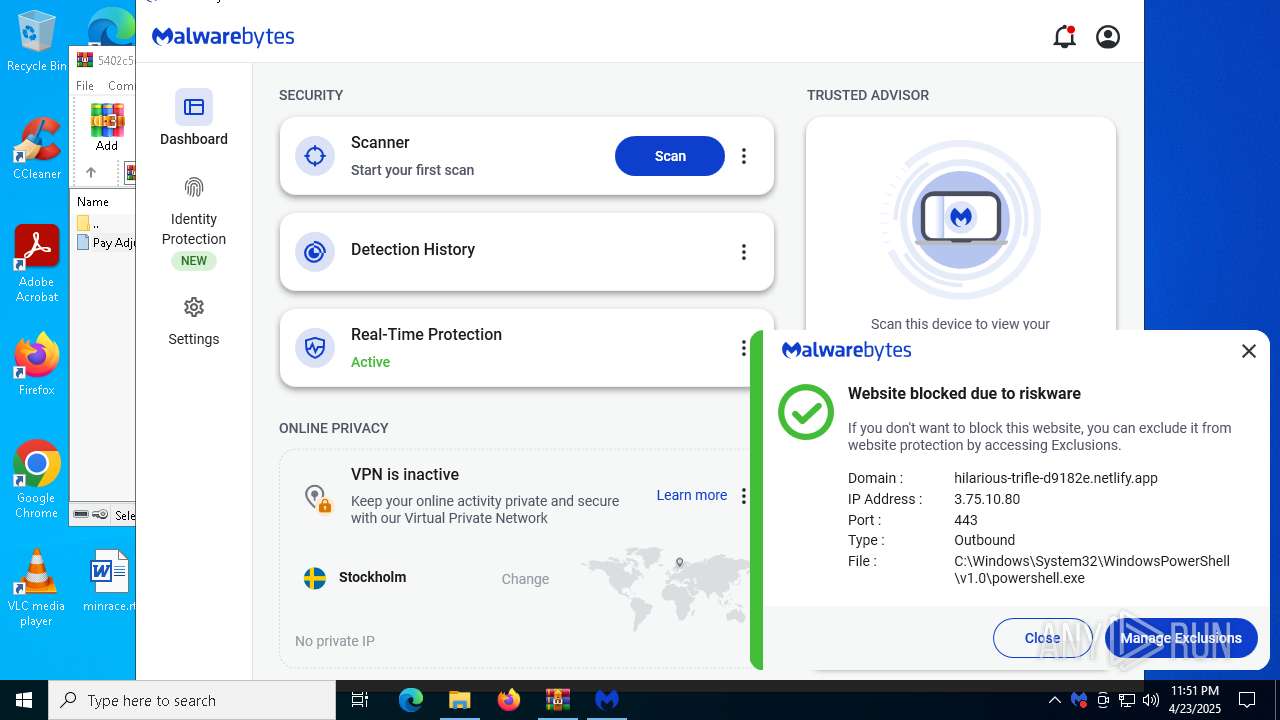Open Identity Protection fingerprint icon

(194, 187)
